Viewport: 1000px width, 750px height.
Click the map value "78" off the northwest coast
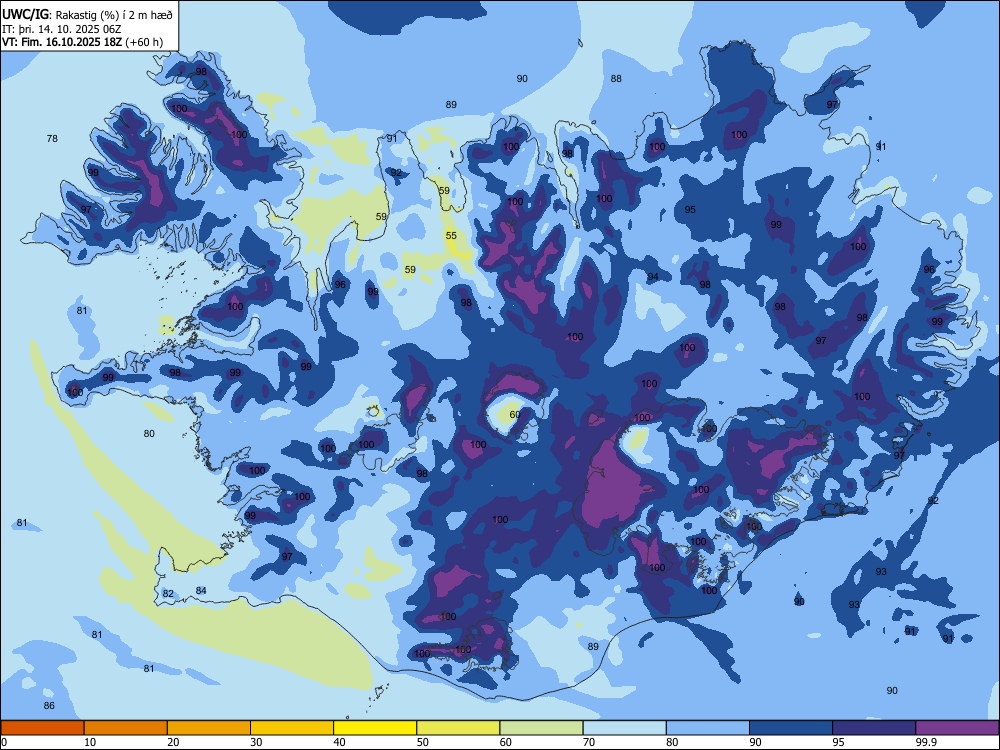point(52,138)
